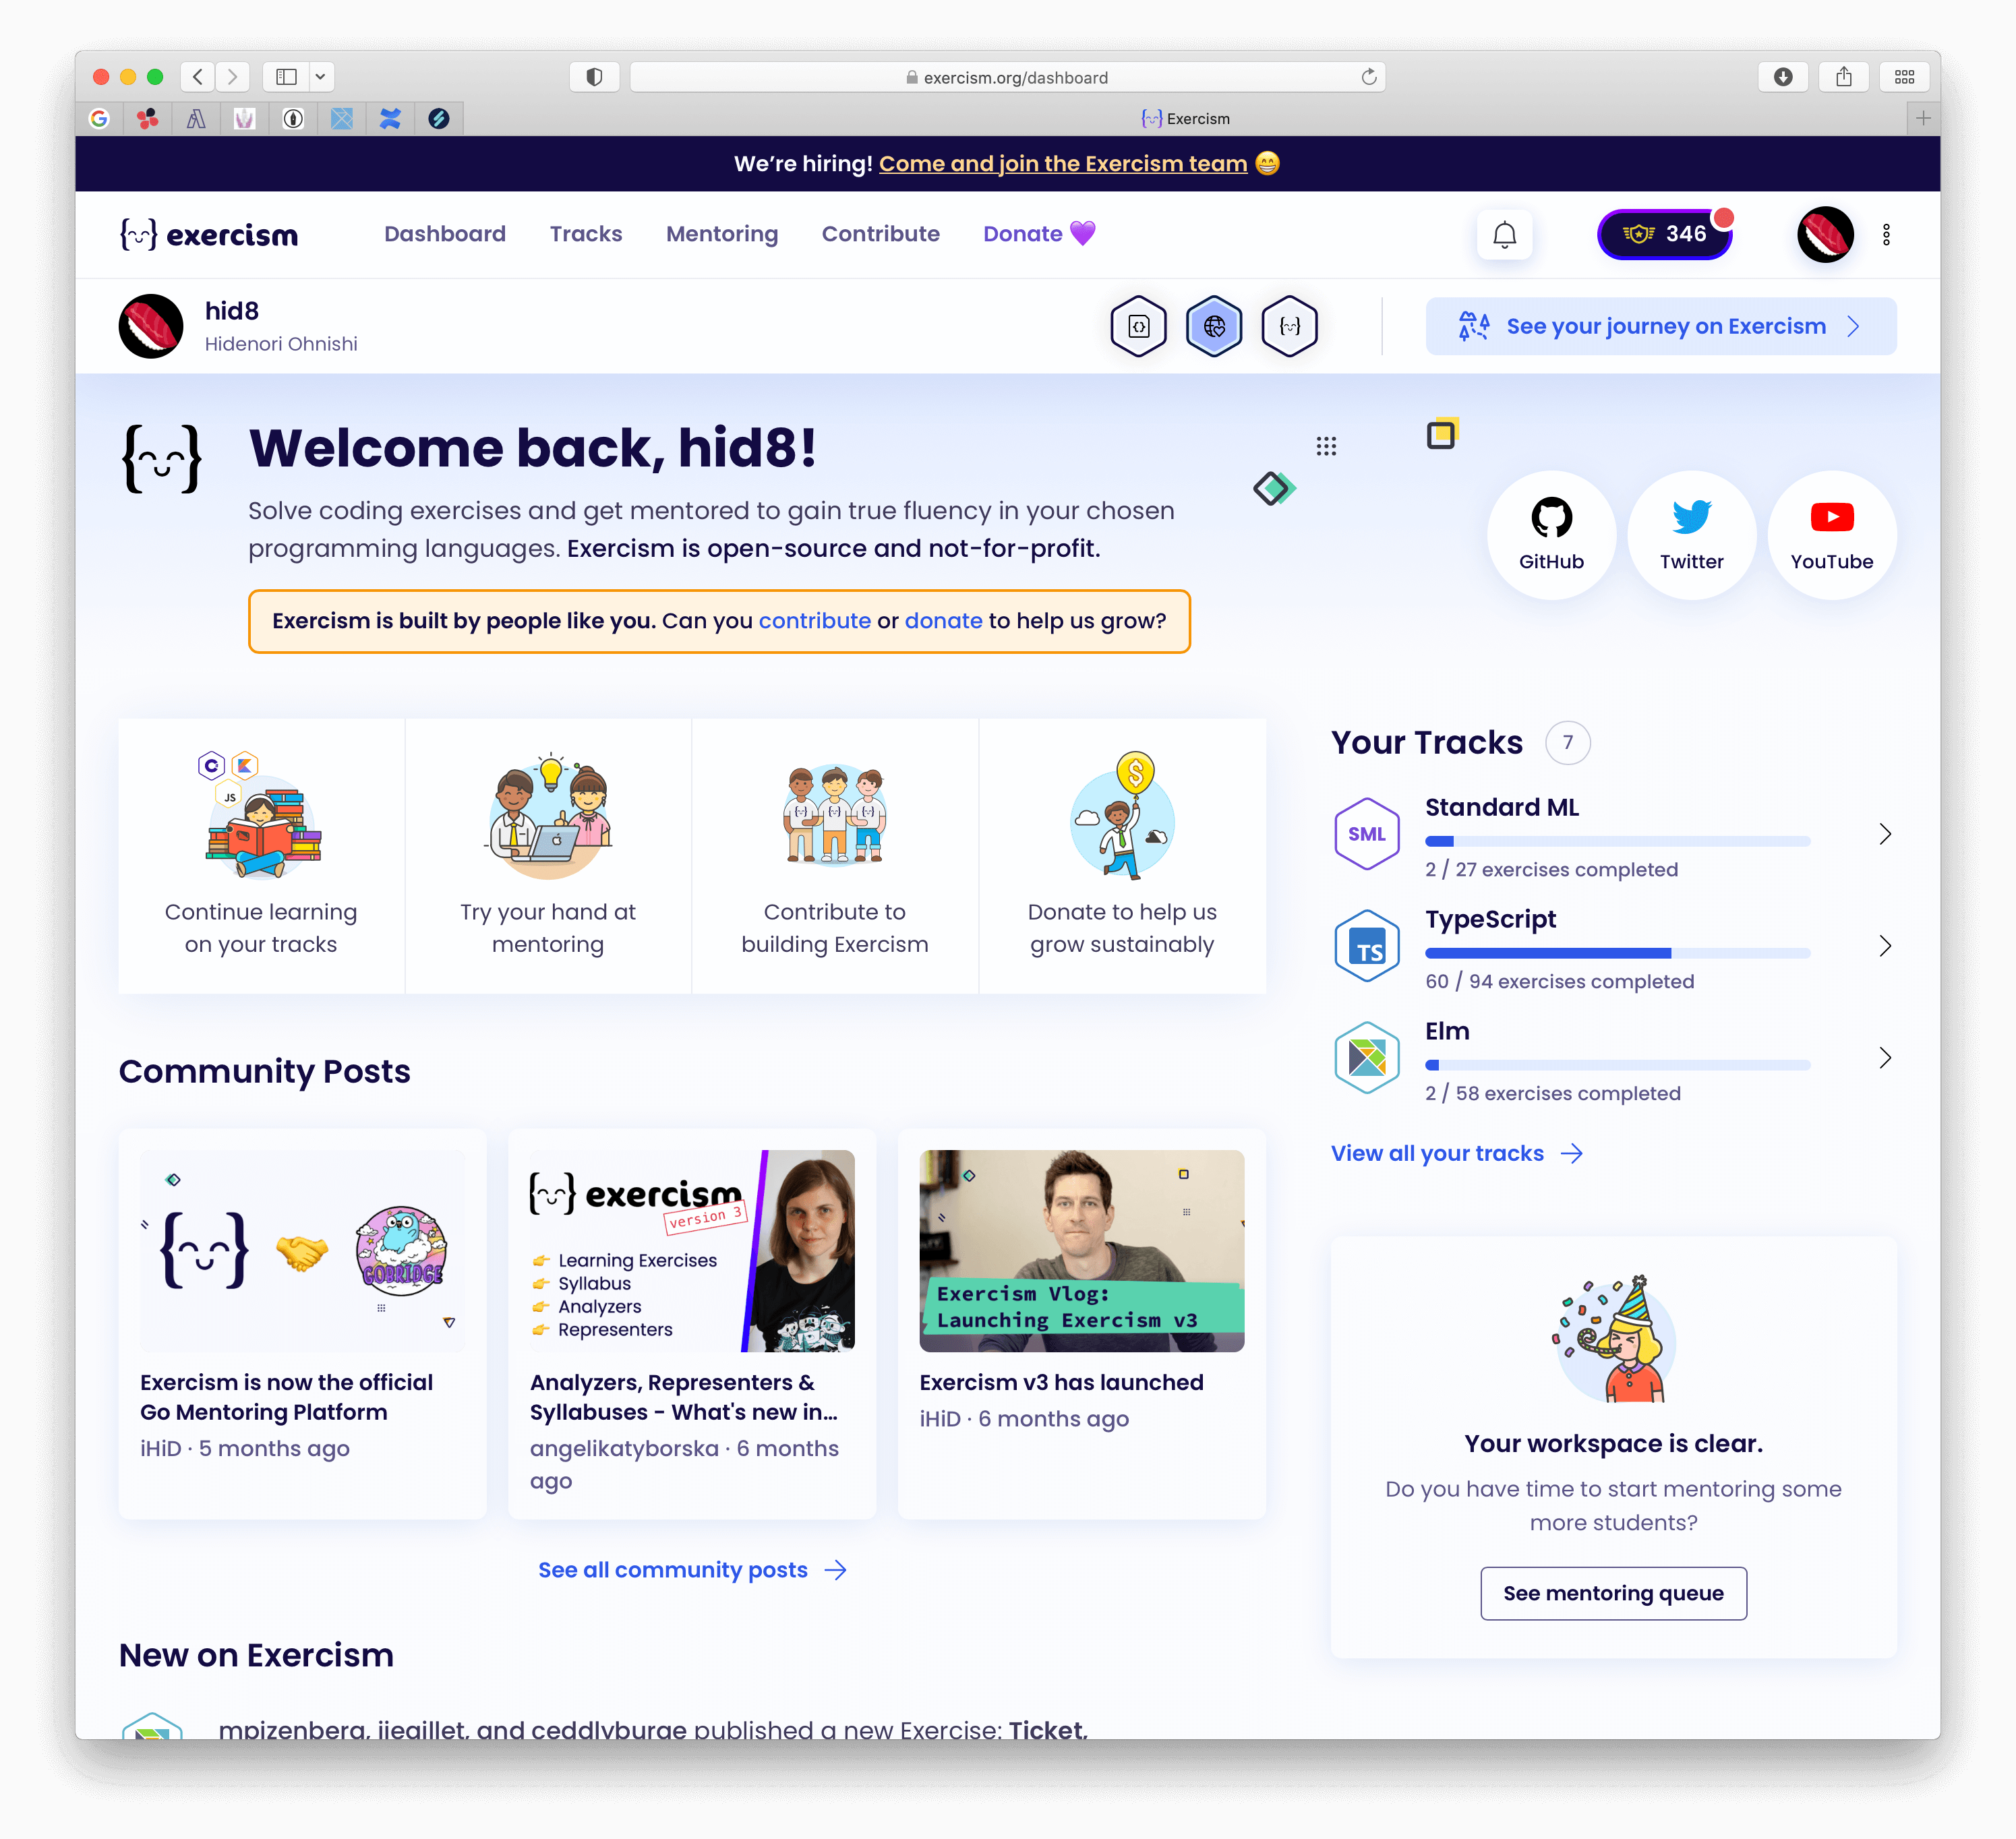Focus the exercism.org/dashboard address bar
2016x1839 pixels.
click(1007, 77)
